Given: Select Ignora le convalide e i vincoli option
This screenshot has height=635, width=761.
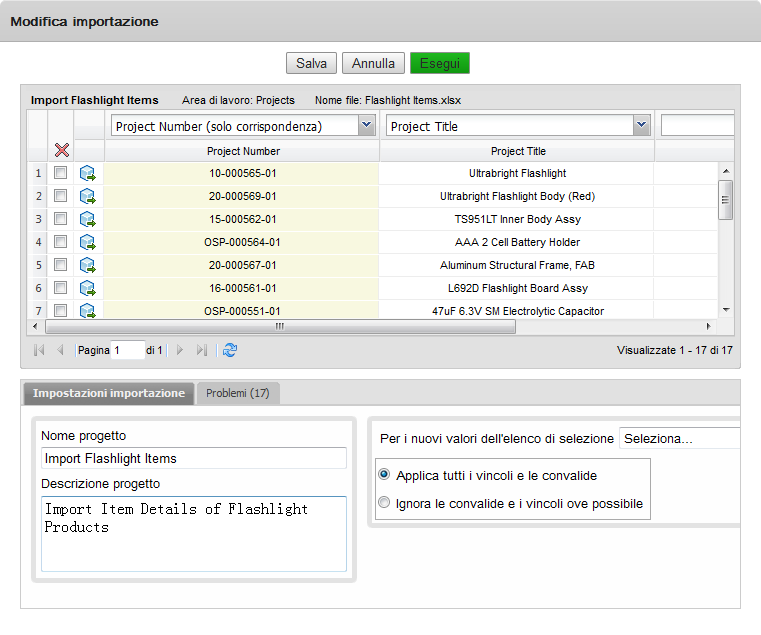Looking at the screenshot, I should (x=384, y=502).
